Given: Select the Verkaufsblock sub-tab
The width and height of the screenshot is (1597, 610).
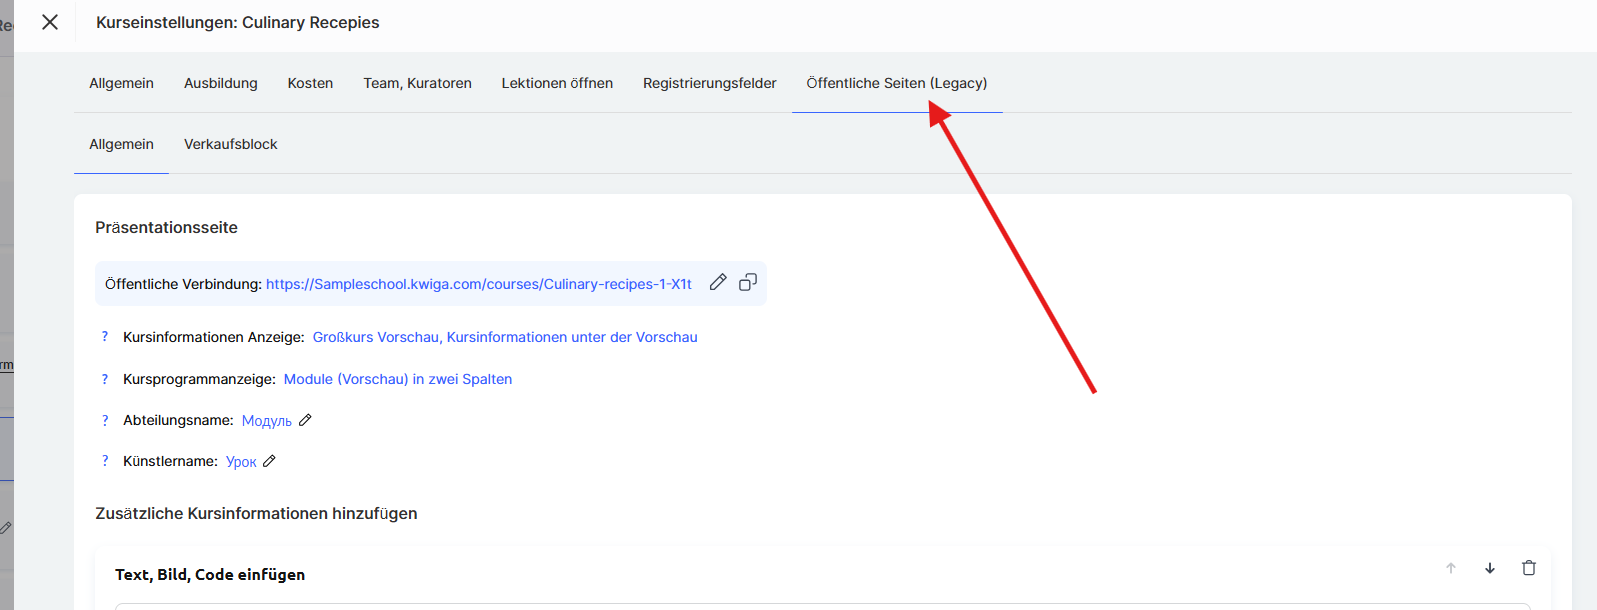Looking at the screenshot, I should point(231,144).
